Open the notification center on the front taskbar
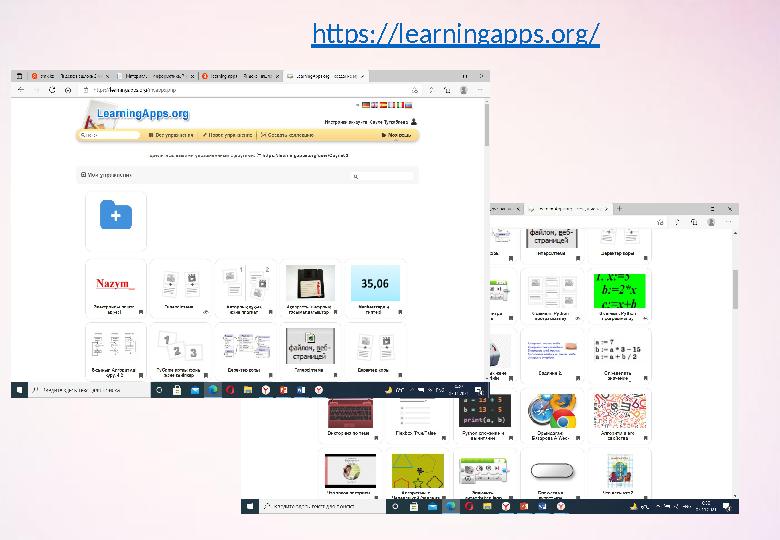This screenshot has height=540, width=780. click(479, 390)
